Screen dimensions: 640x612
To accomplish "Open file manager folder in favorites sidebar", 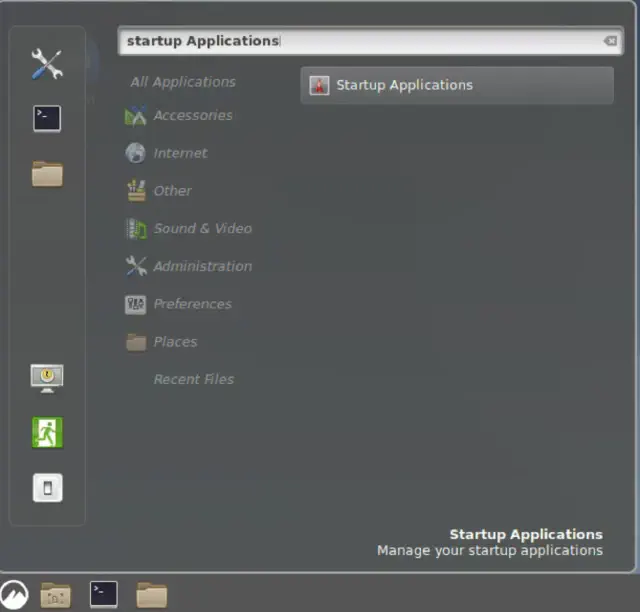I will (47, 174).
